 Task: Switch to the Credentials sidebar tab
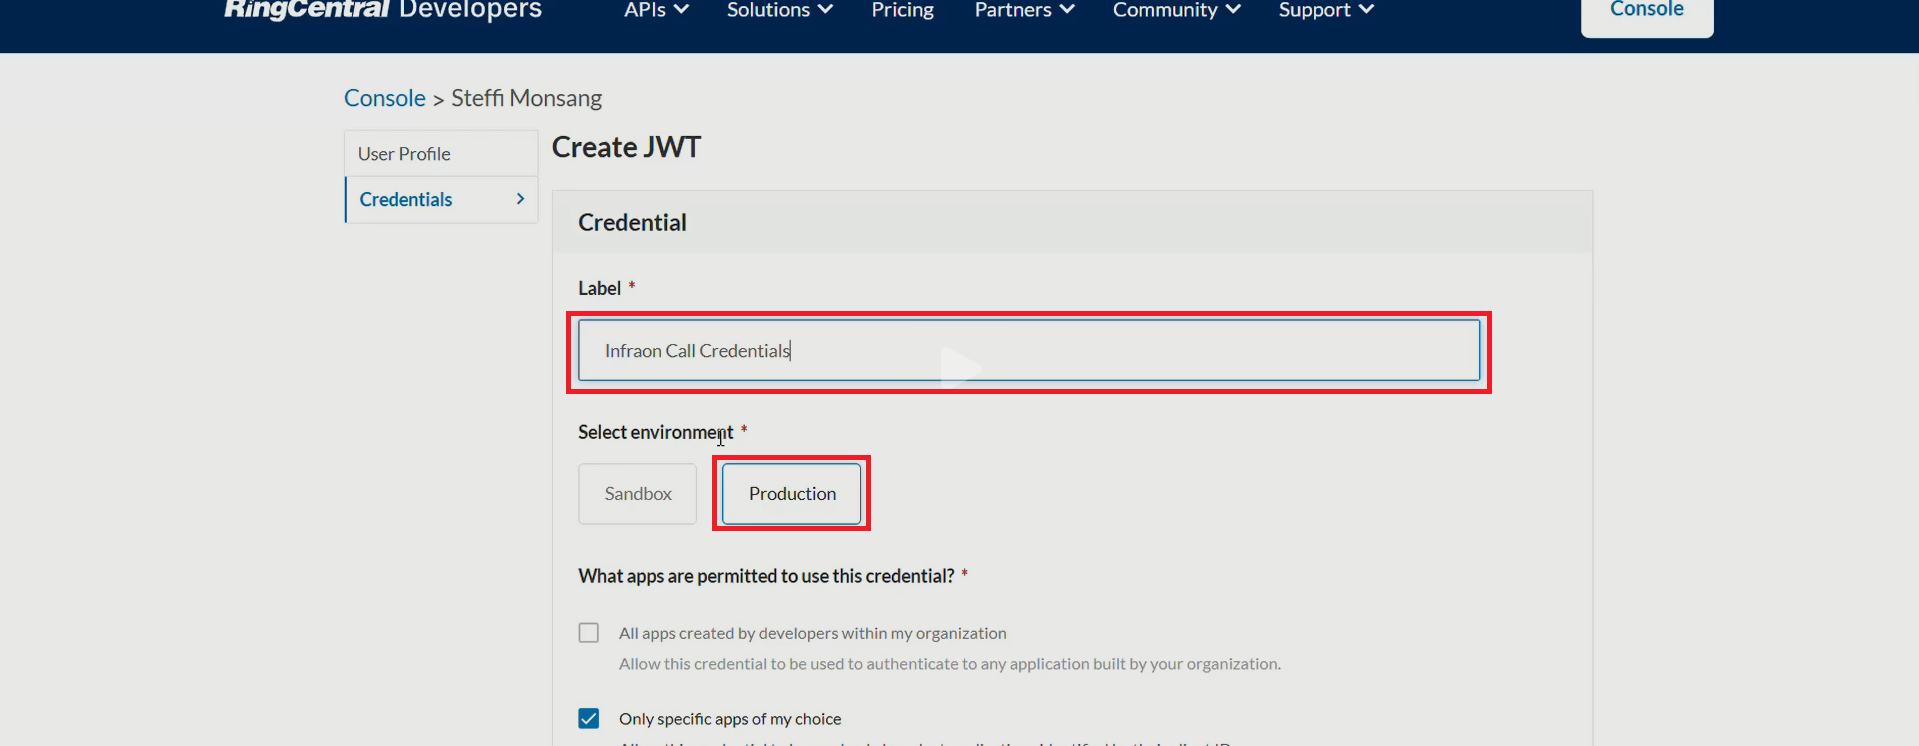point(406,200)
